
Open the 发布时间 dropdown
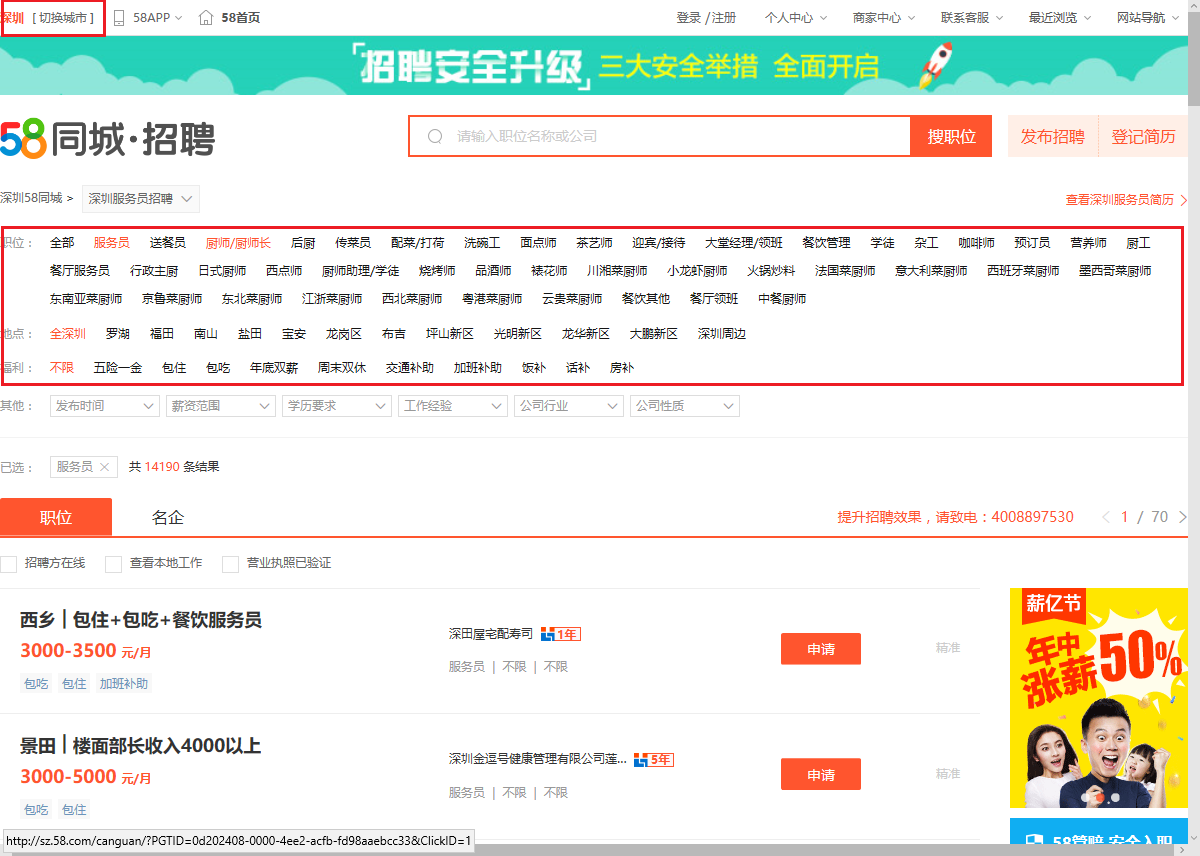[105, 406]
